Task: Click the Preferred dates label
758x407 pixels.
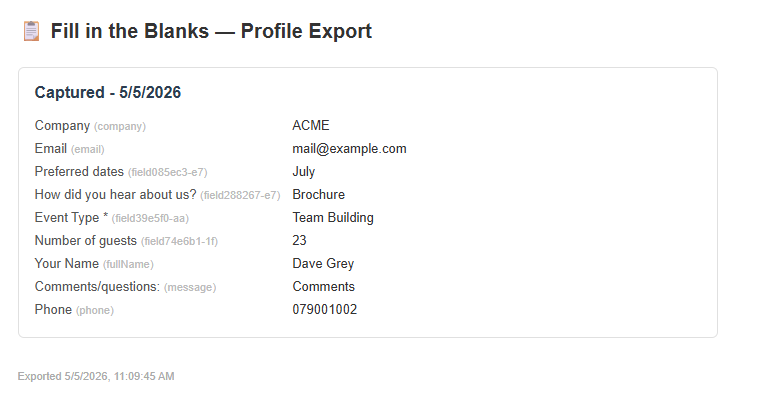Action: click(x=79, y=172)
